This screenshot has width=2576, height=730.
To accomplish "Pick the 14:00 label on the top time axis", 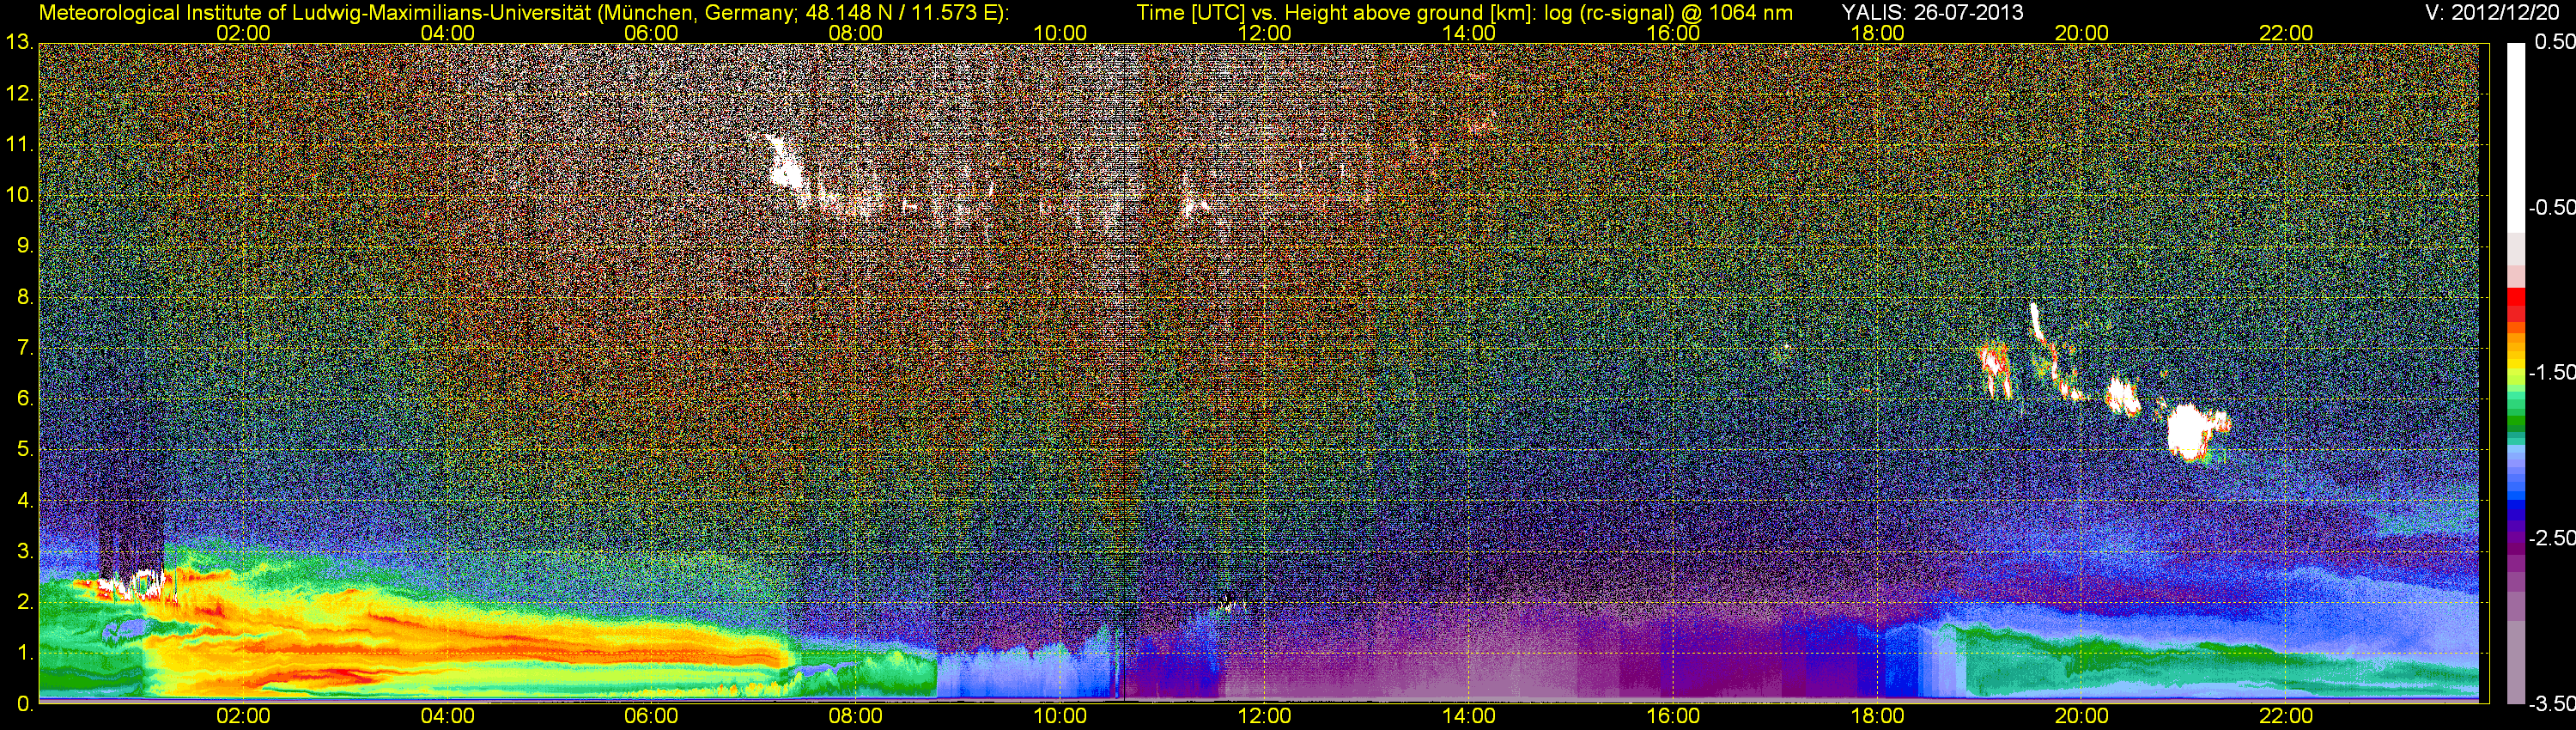I will pos(1469,33).
